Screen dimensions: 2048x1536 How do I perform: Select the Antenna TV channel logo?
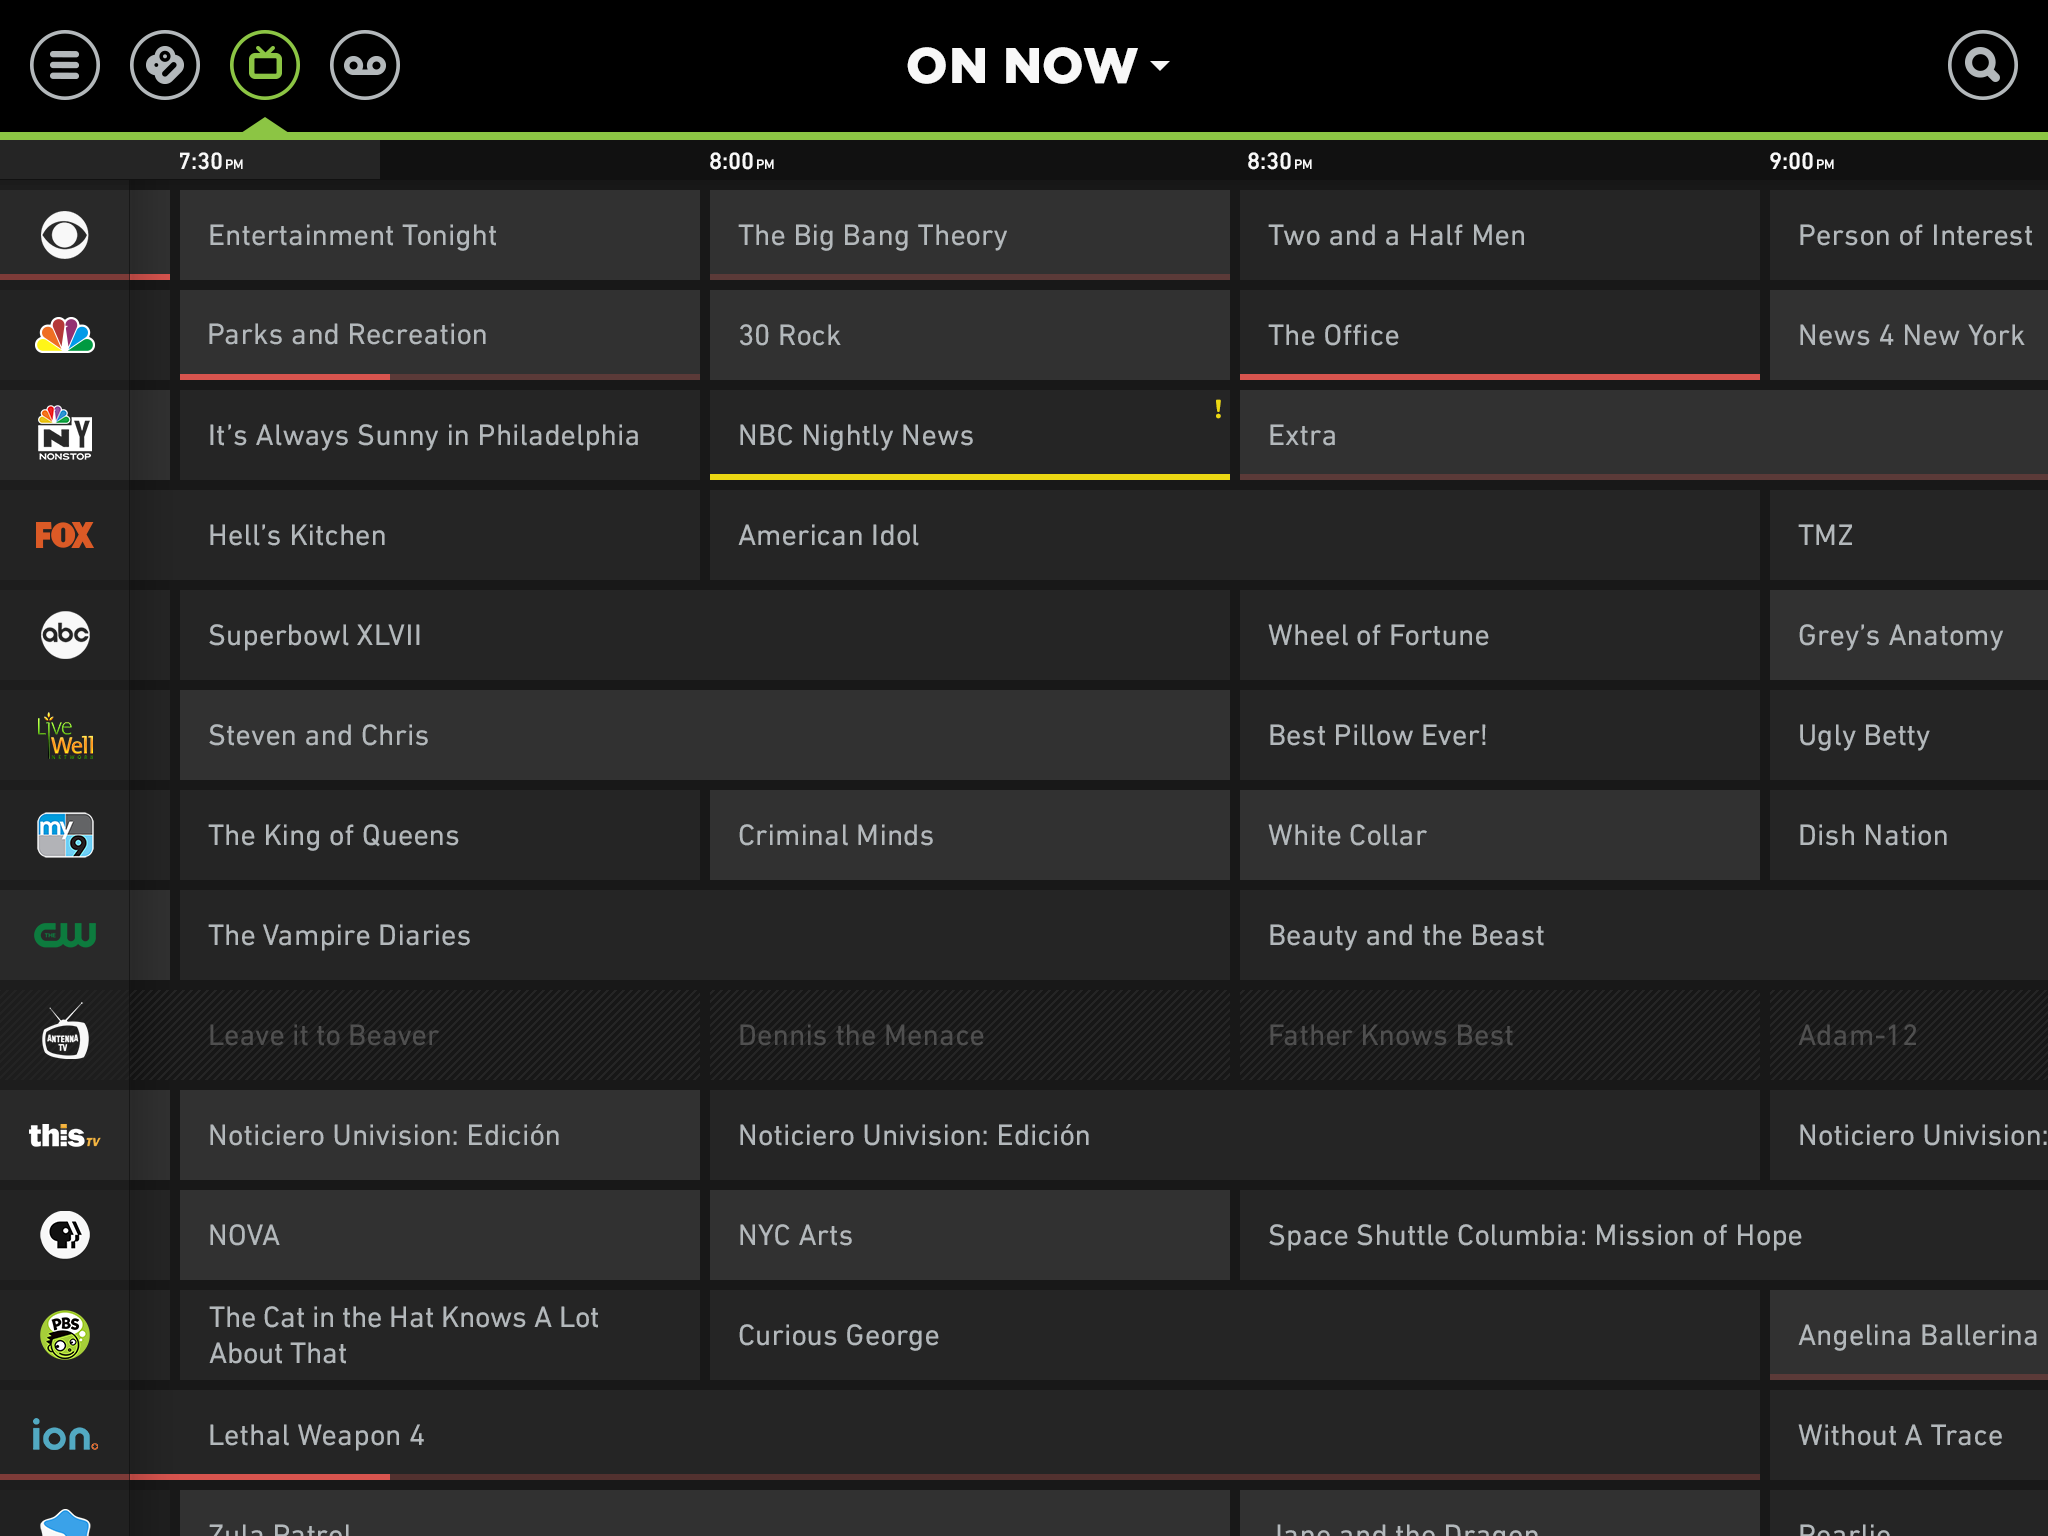[65, 1033]
